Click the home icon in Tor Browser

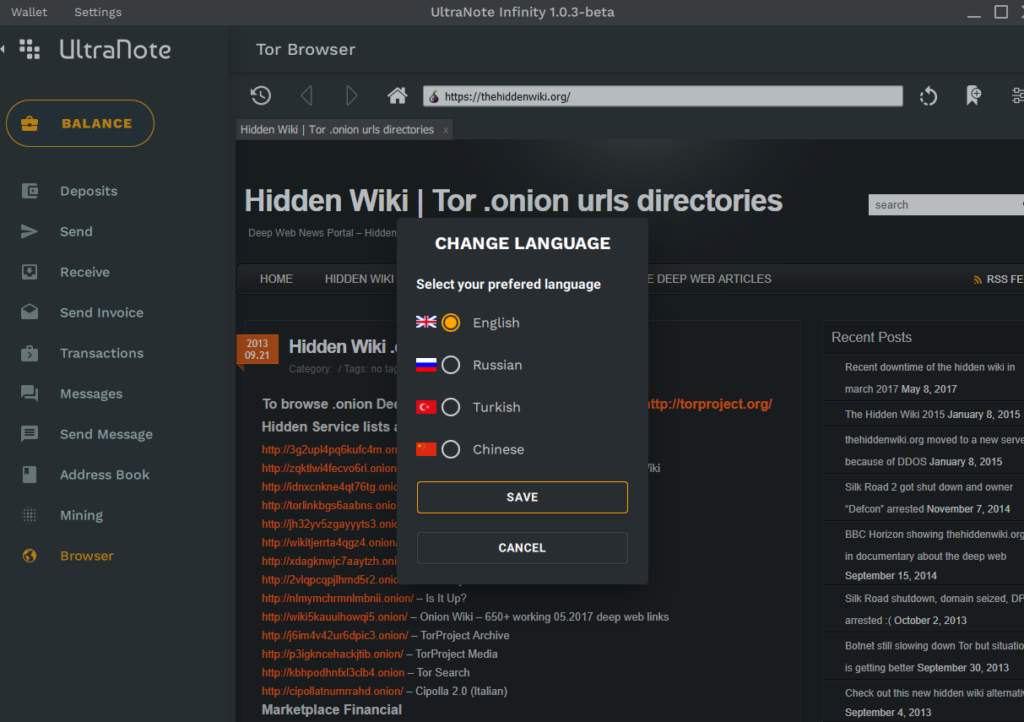click(x=397, y=96)
